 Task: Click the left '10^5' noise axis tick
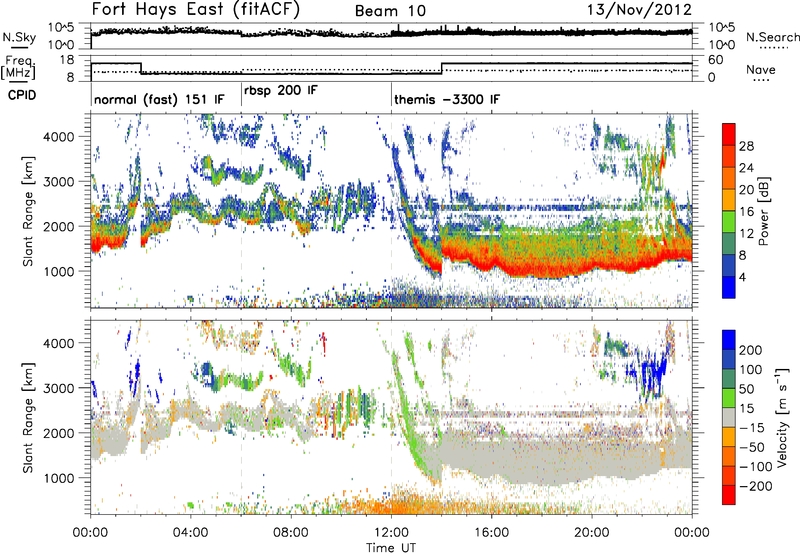(61, 28)
